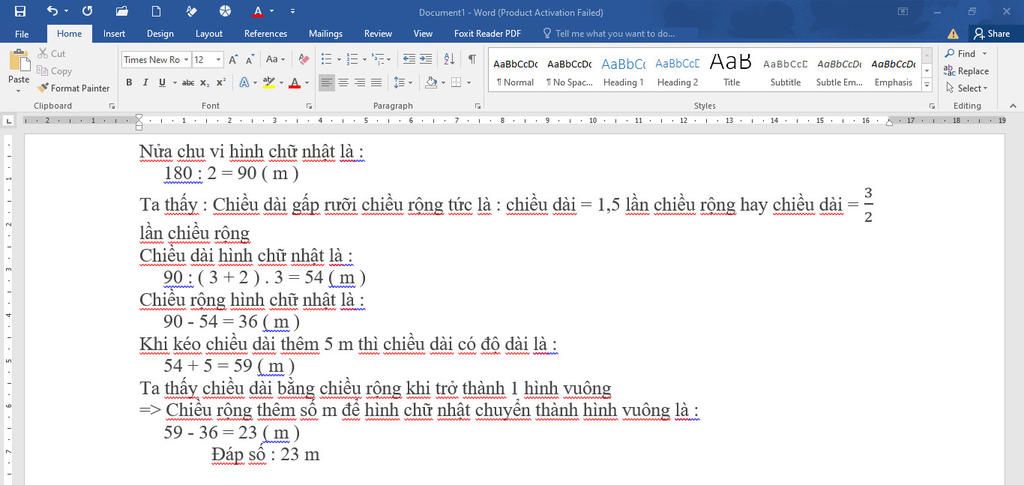Click the tab stop selector at the ruler corner

(8, 121)
